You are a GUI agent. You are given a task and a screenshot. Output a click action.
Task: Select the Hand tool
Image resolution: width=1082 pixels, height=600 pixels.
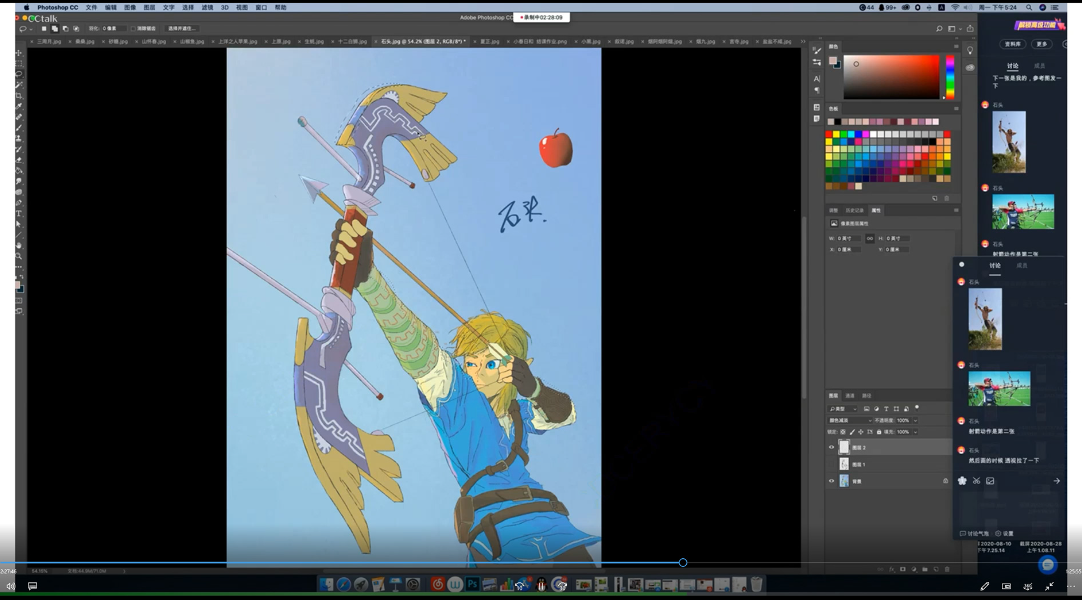click(x=19, y=246)
